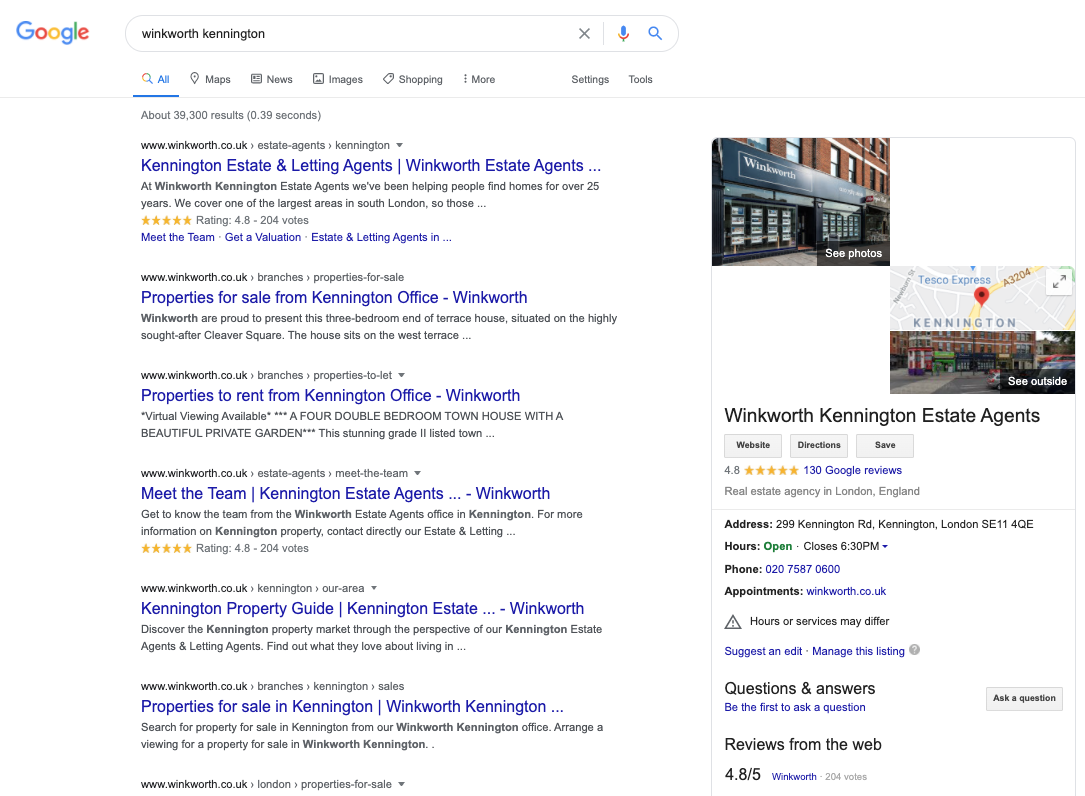Click the Get a Valuation sitelink

(x=263, y=237)
